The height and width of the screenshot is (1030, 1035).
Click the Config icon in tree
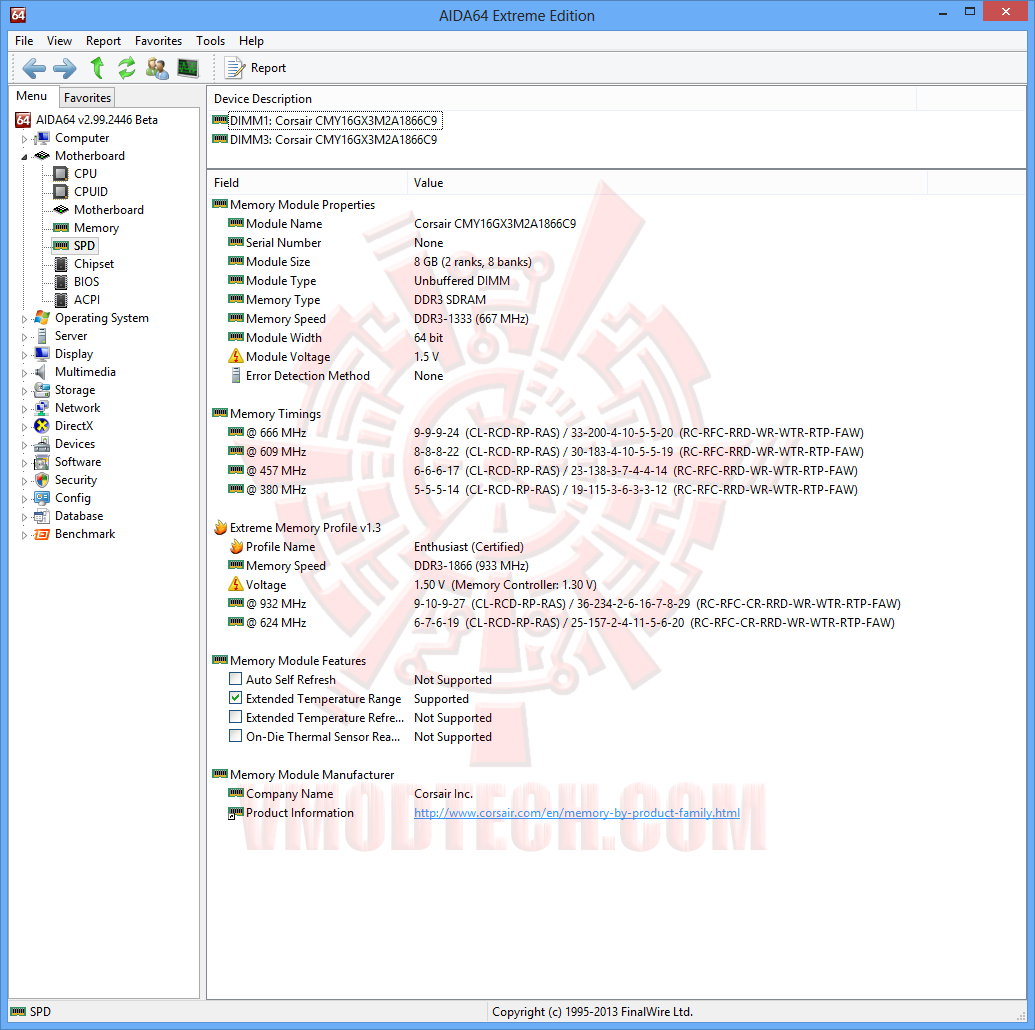point(42,498)
